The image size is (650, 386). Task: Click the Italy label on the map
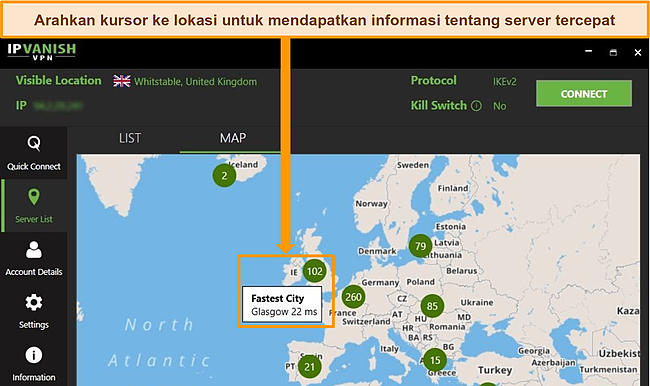pyautogui.click(x=389, y=349)
